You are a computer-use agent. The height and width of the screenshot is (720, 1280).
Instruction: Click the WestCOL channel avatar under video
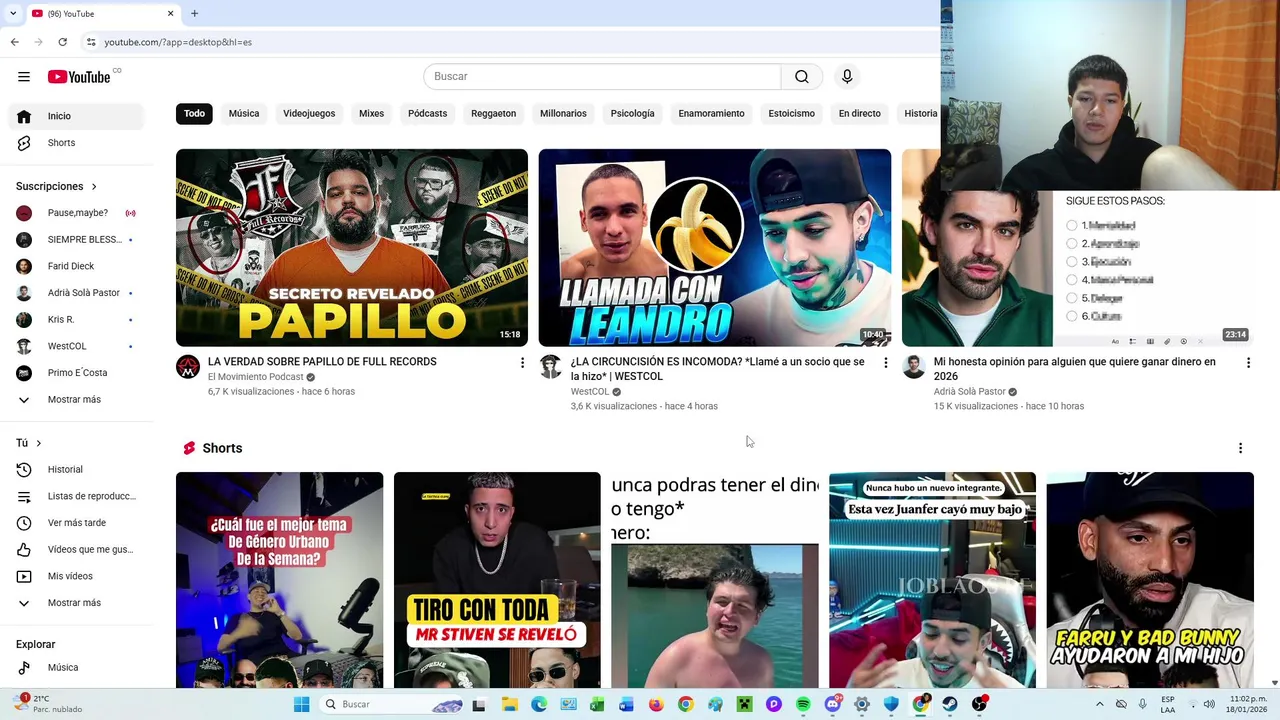pos(551,367)
